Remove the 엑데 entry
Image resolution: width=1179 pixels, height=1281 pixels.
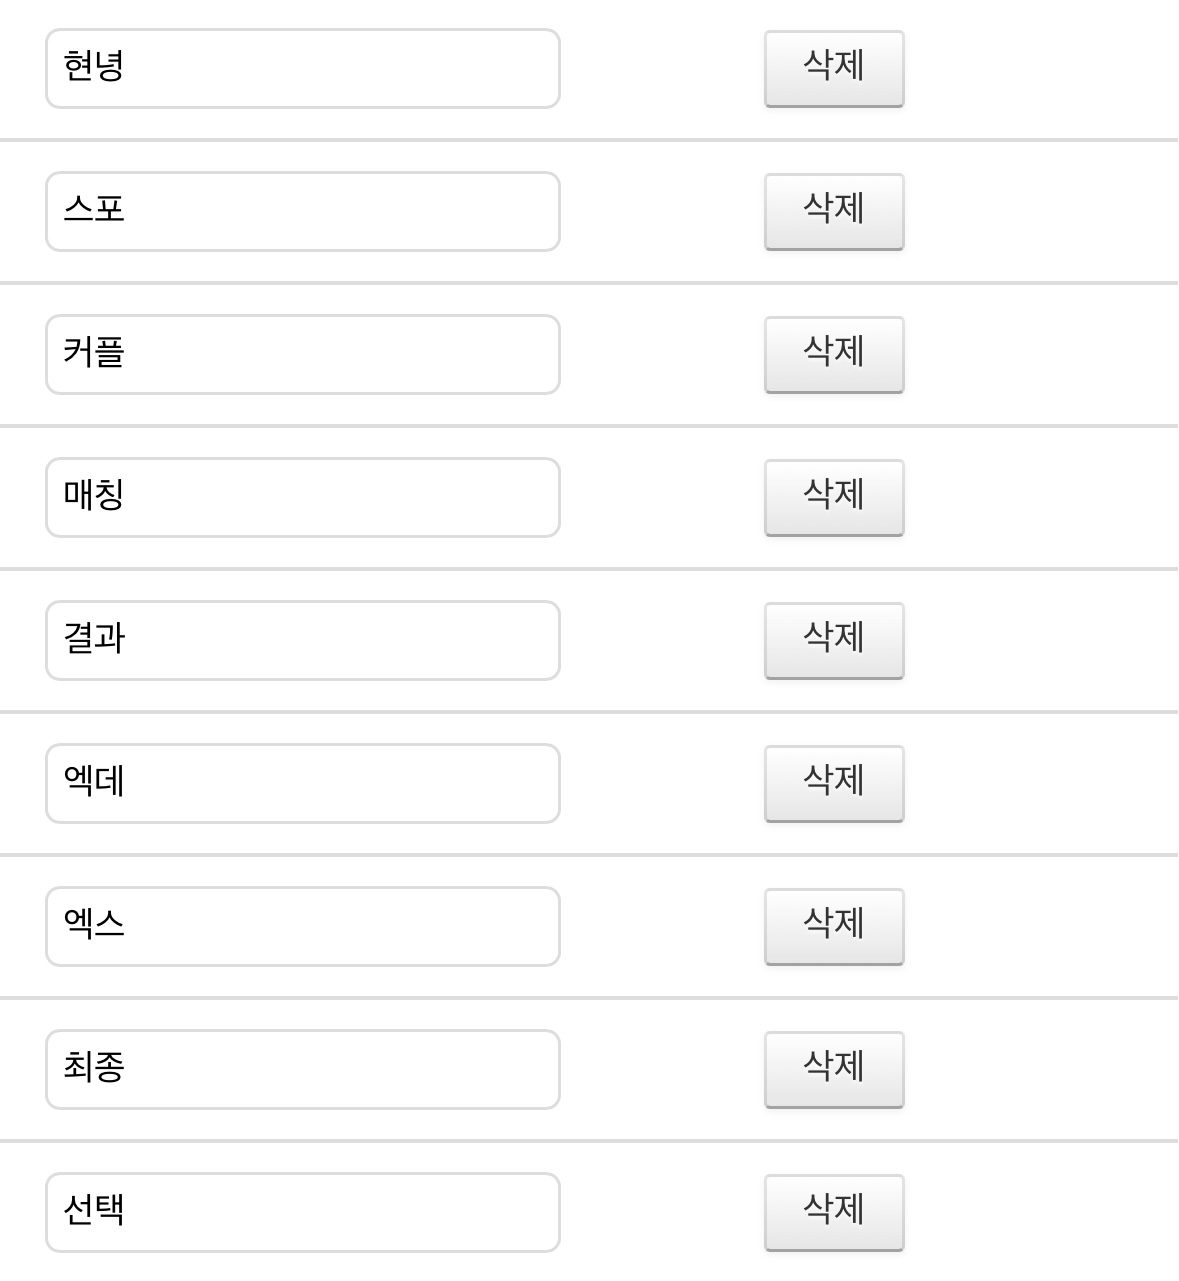(833, 783)
